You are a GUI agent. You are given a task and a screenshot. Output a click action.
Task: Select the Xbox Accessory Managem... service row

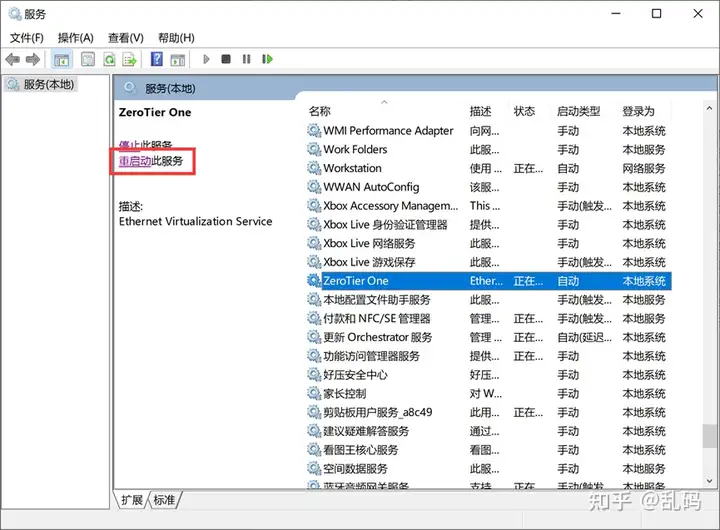(x=489, y=206)
